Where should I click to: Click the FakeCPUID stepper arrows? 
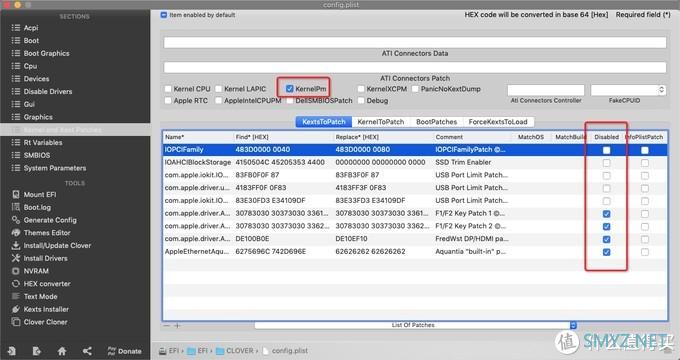661,90
